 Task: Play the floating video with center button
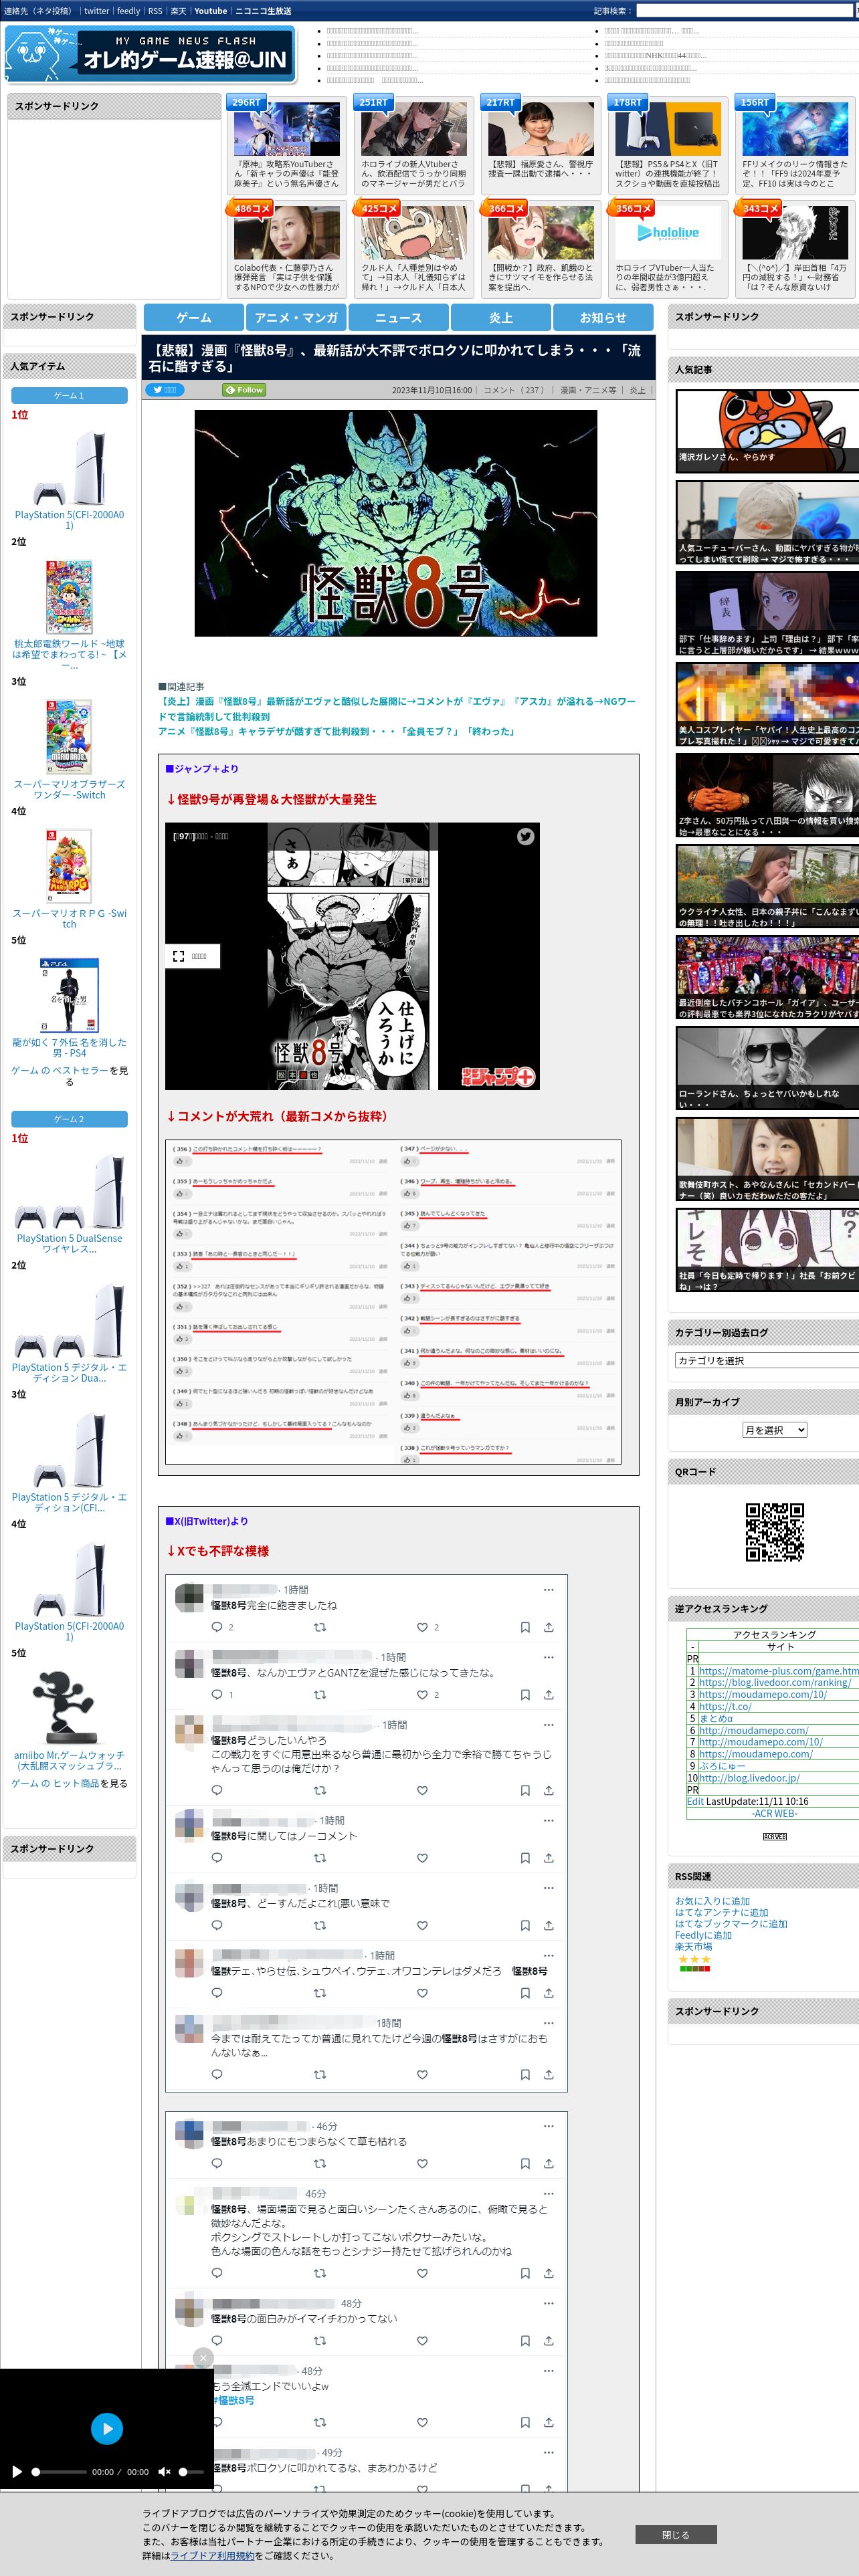[107, 2428]
